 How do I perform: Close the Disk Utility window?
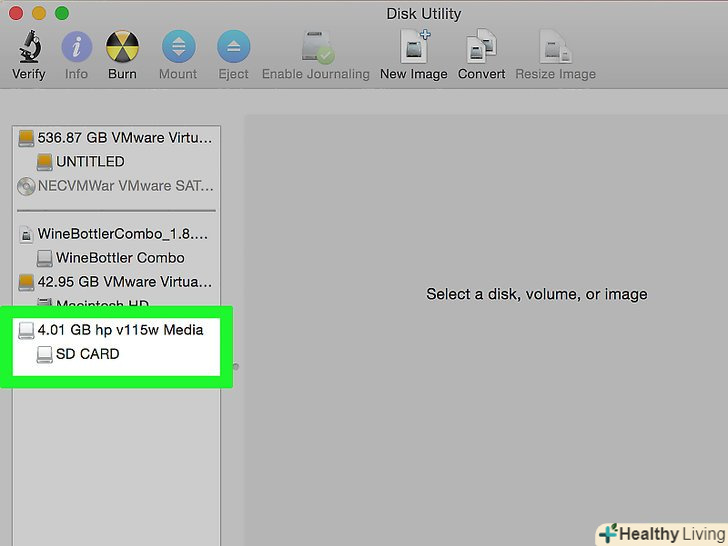click(16, 13)
